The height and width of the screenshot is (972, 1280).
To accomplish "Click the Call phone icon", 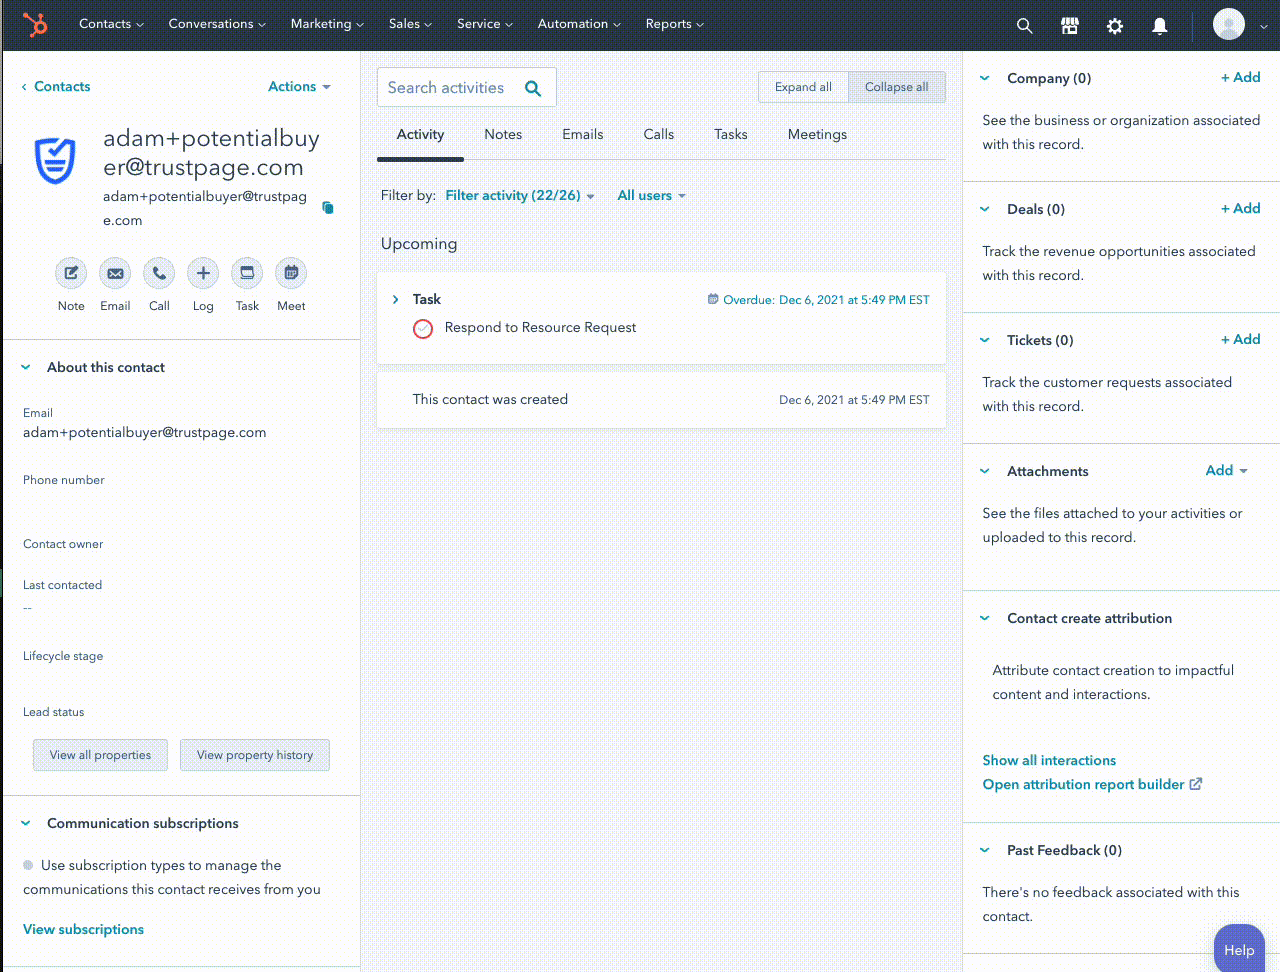I will click(x=159, y=273).
